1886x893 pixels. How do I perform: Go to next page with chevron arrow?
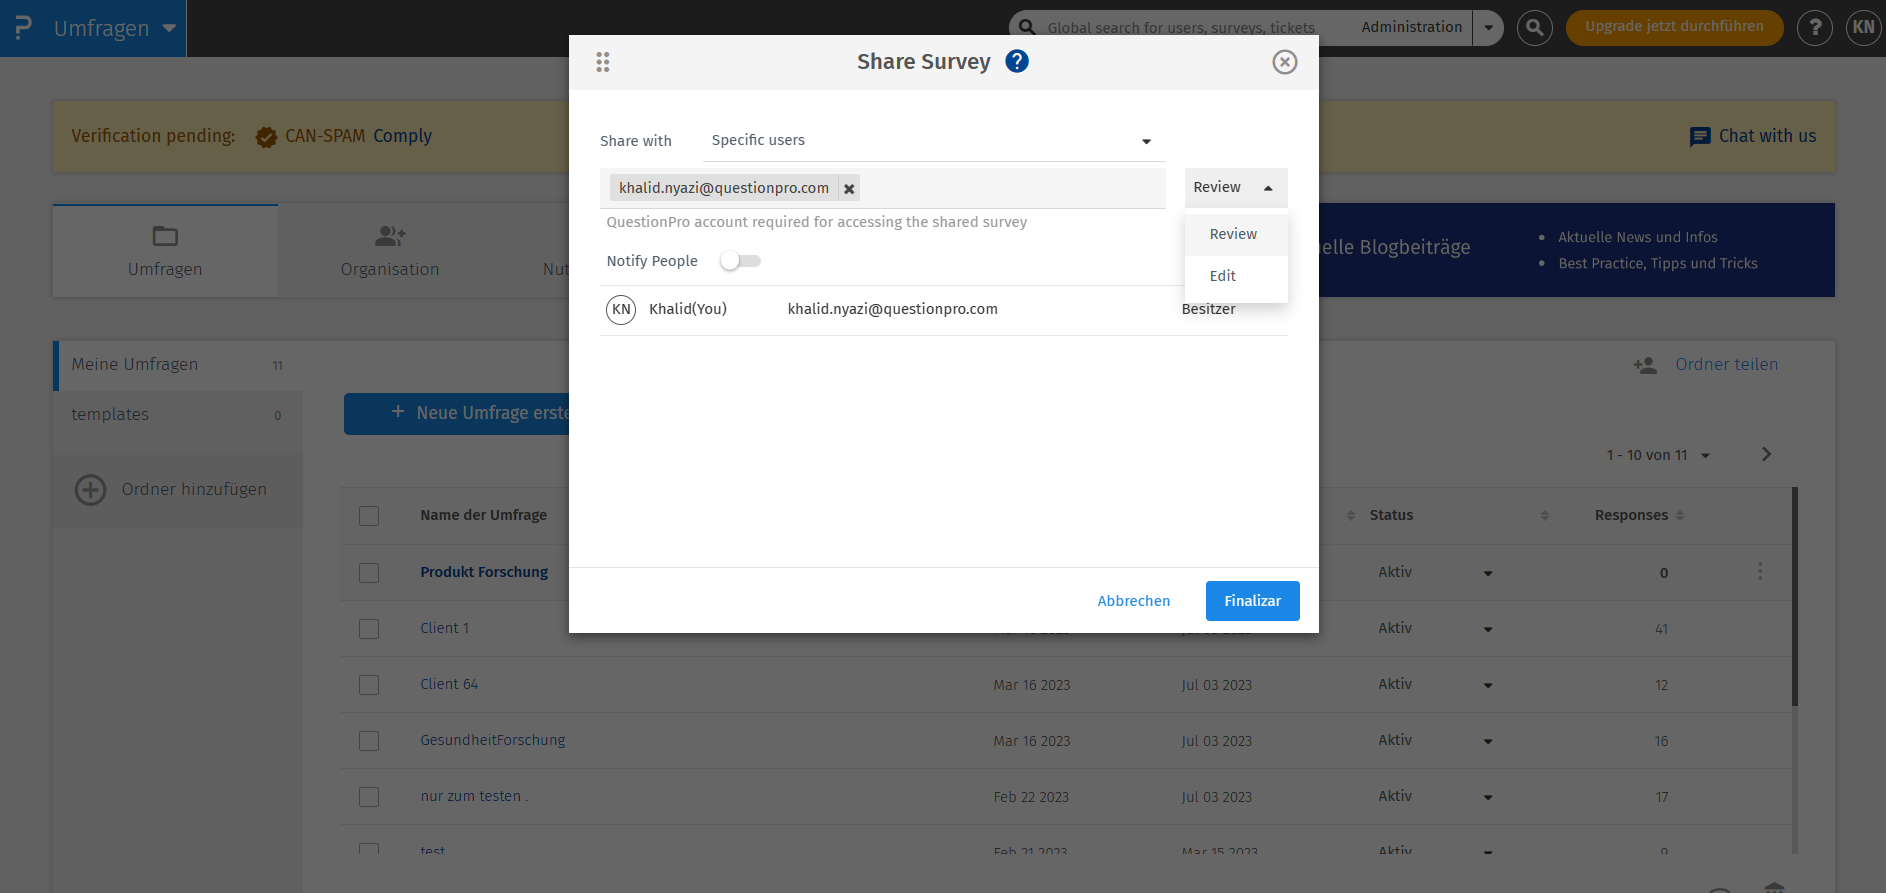pos(1766,454)
